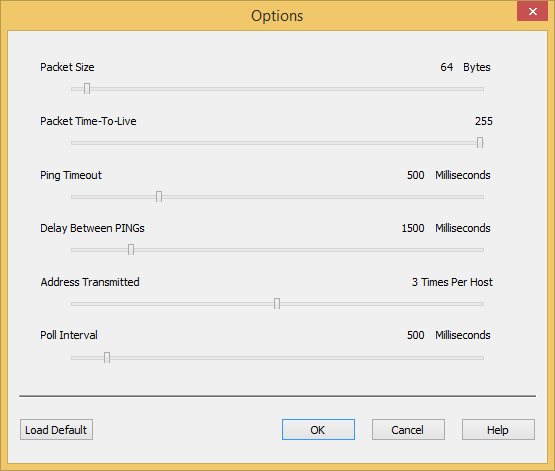This screenshot has width=555, height=471.
Task: Click the 3 Times Per Host value text
Action: coord(452,282)
